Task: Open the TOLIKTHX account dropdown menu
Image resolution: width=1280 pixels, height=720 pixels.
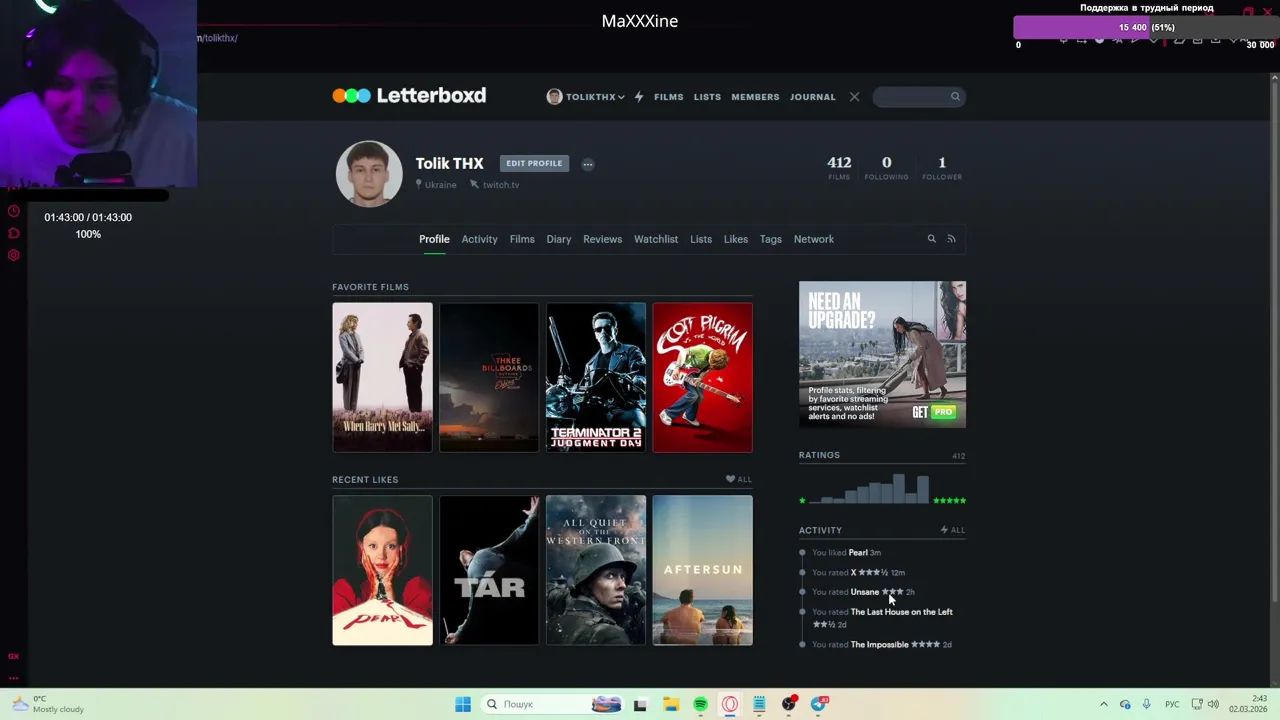Action: pos(585,97)
